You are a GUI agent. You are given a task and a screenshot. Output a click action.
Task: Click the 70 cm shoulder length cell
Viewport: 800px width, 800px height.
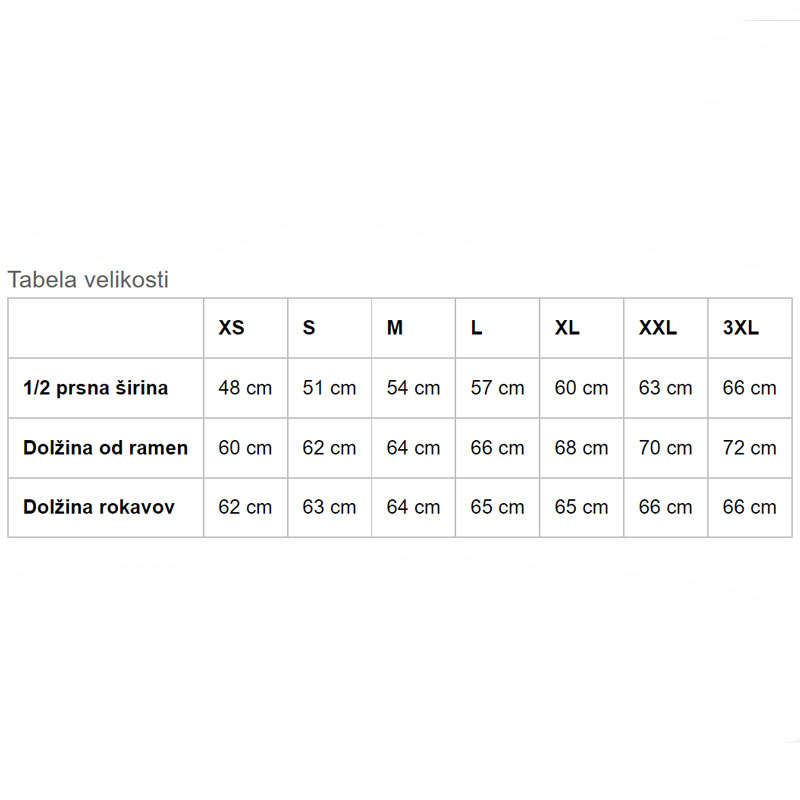tap(665, 448)
